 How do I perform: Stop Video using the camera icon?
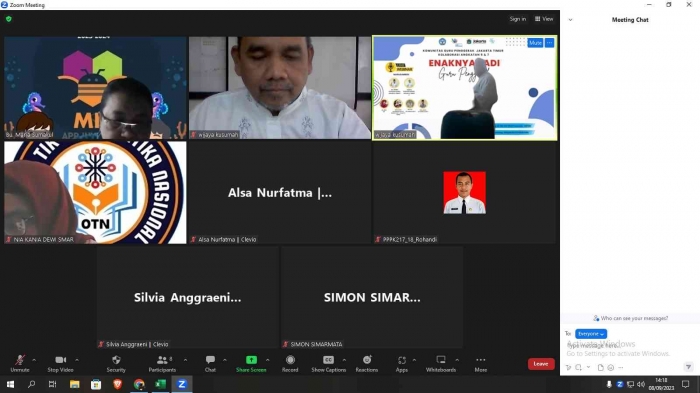pyautogui.click(x=60, y=363)
